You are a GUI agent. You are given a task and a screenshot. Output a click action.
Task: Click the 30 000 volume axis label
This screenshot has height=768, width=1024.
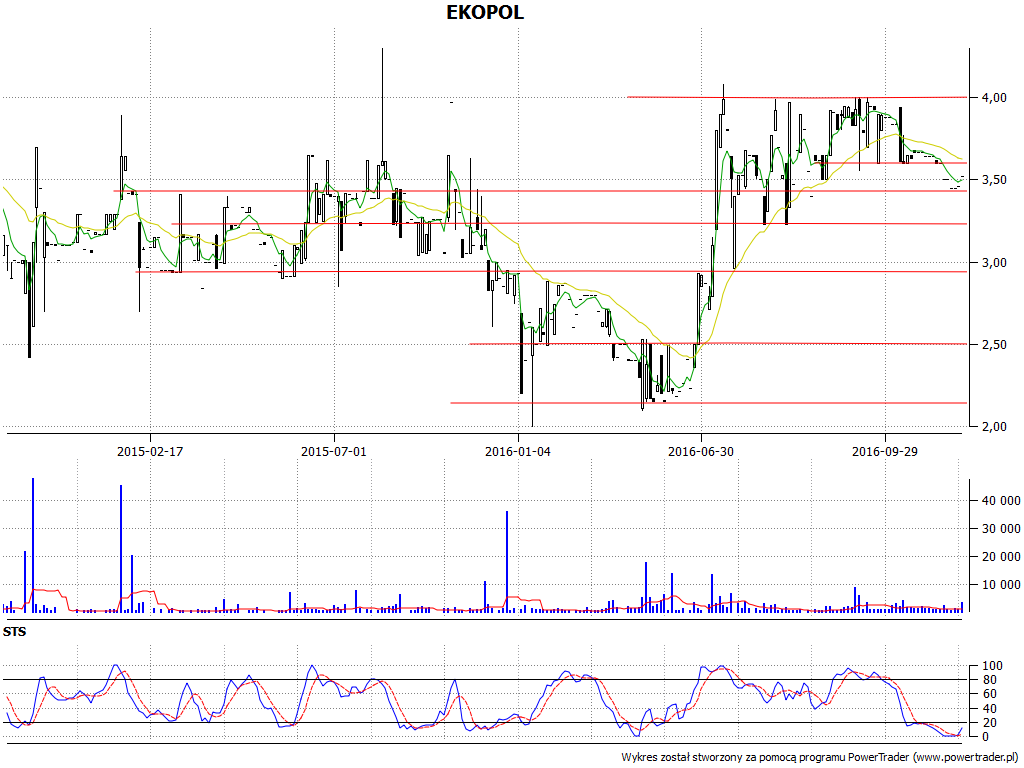point(1000,529)
